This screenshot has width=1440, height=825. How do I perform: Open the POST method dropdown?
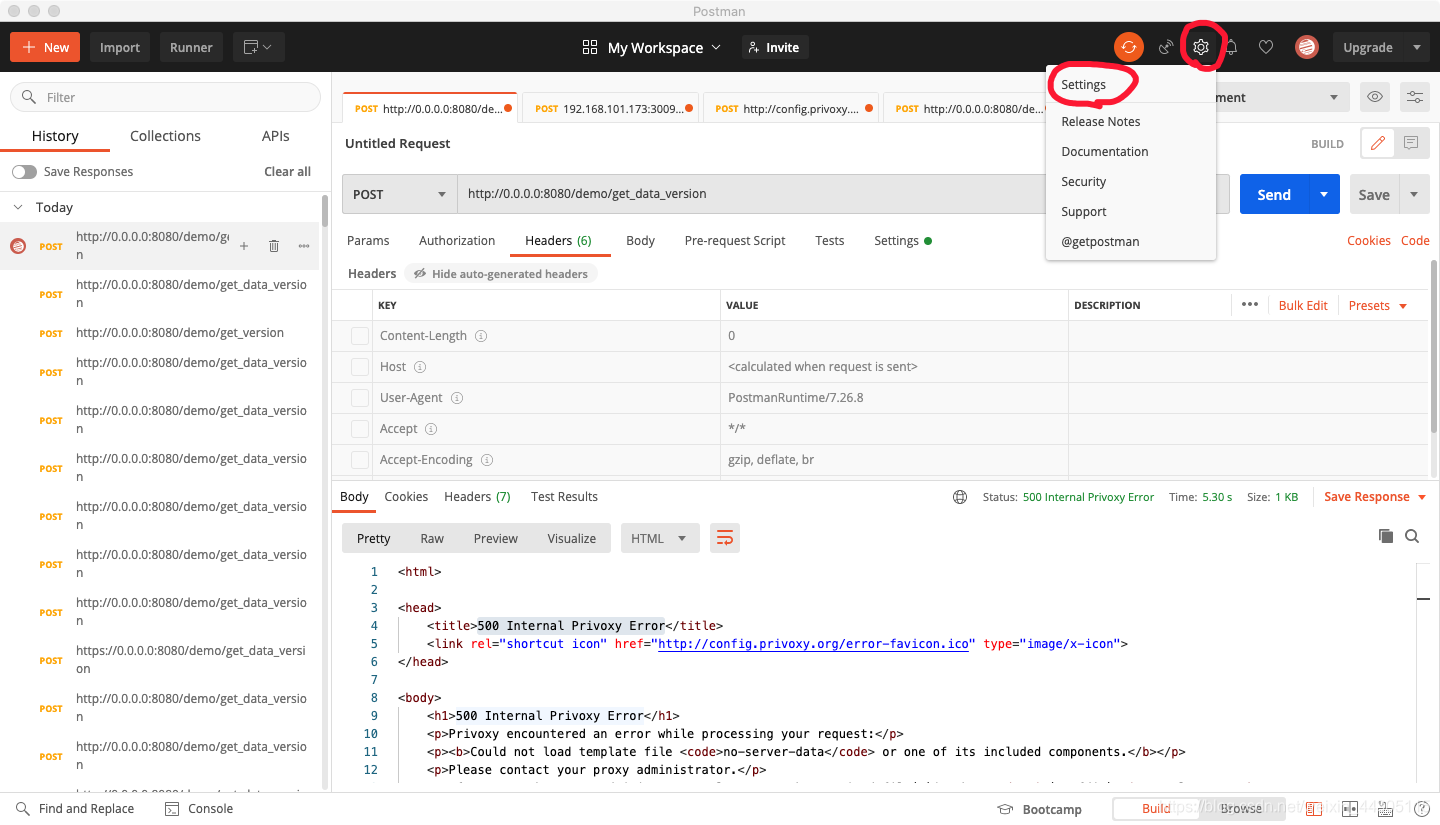point(399,193)
